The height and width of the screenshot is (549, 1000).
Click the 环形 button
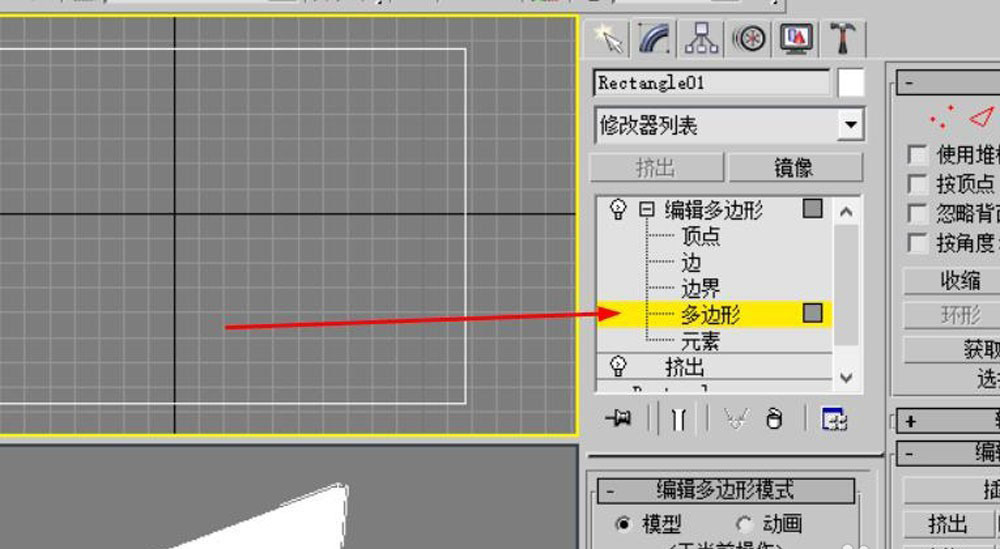click(x=953, y=316)
